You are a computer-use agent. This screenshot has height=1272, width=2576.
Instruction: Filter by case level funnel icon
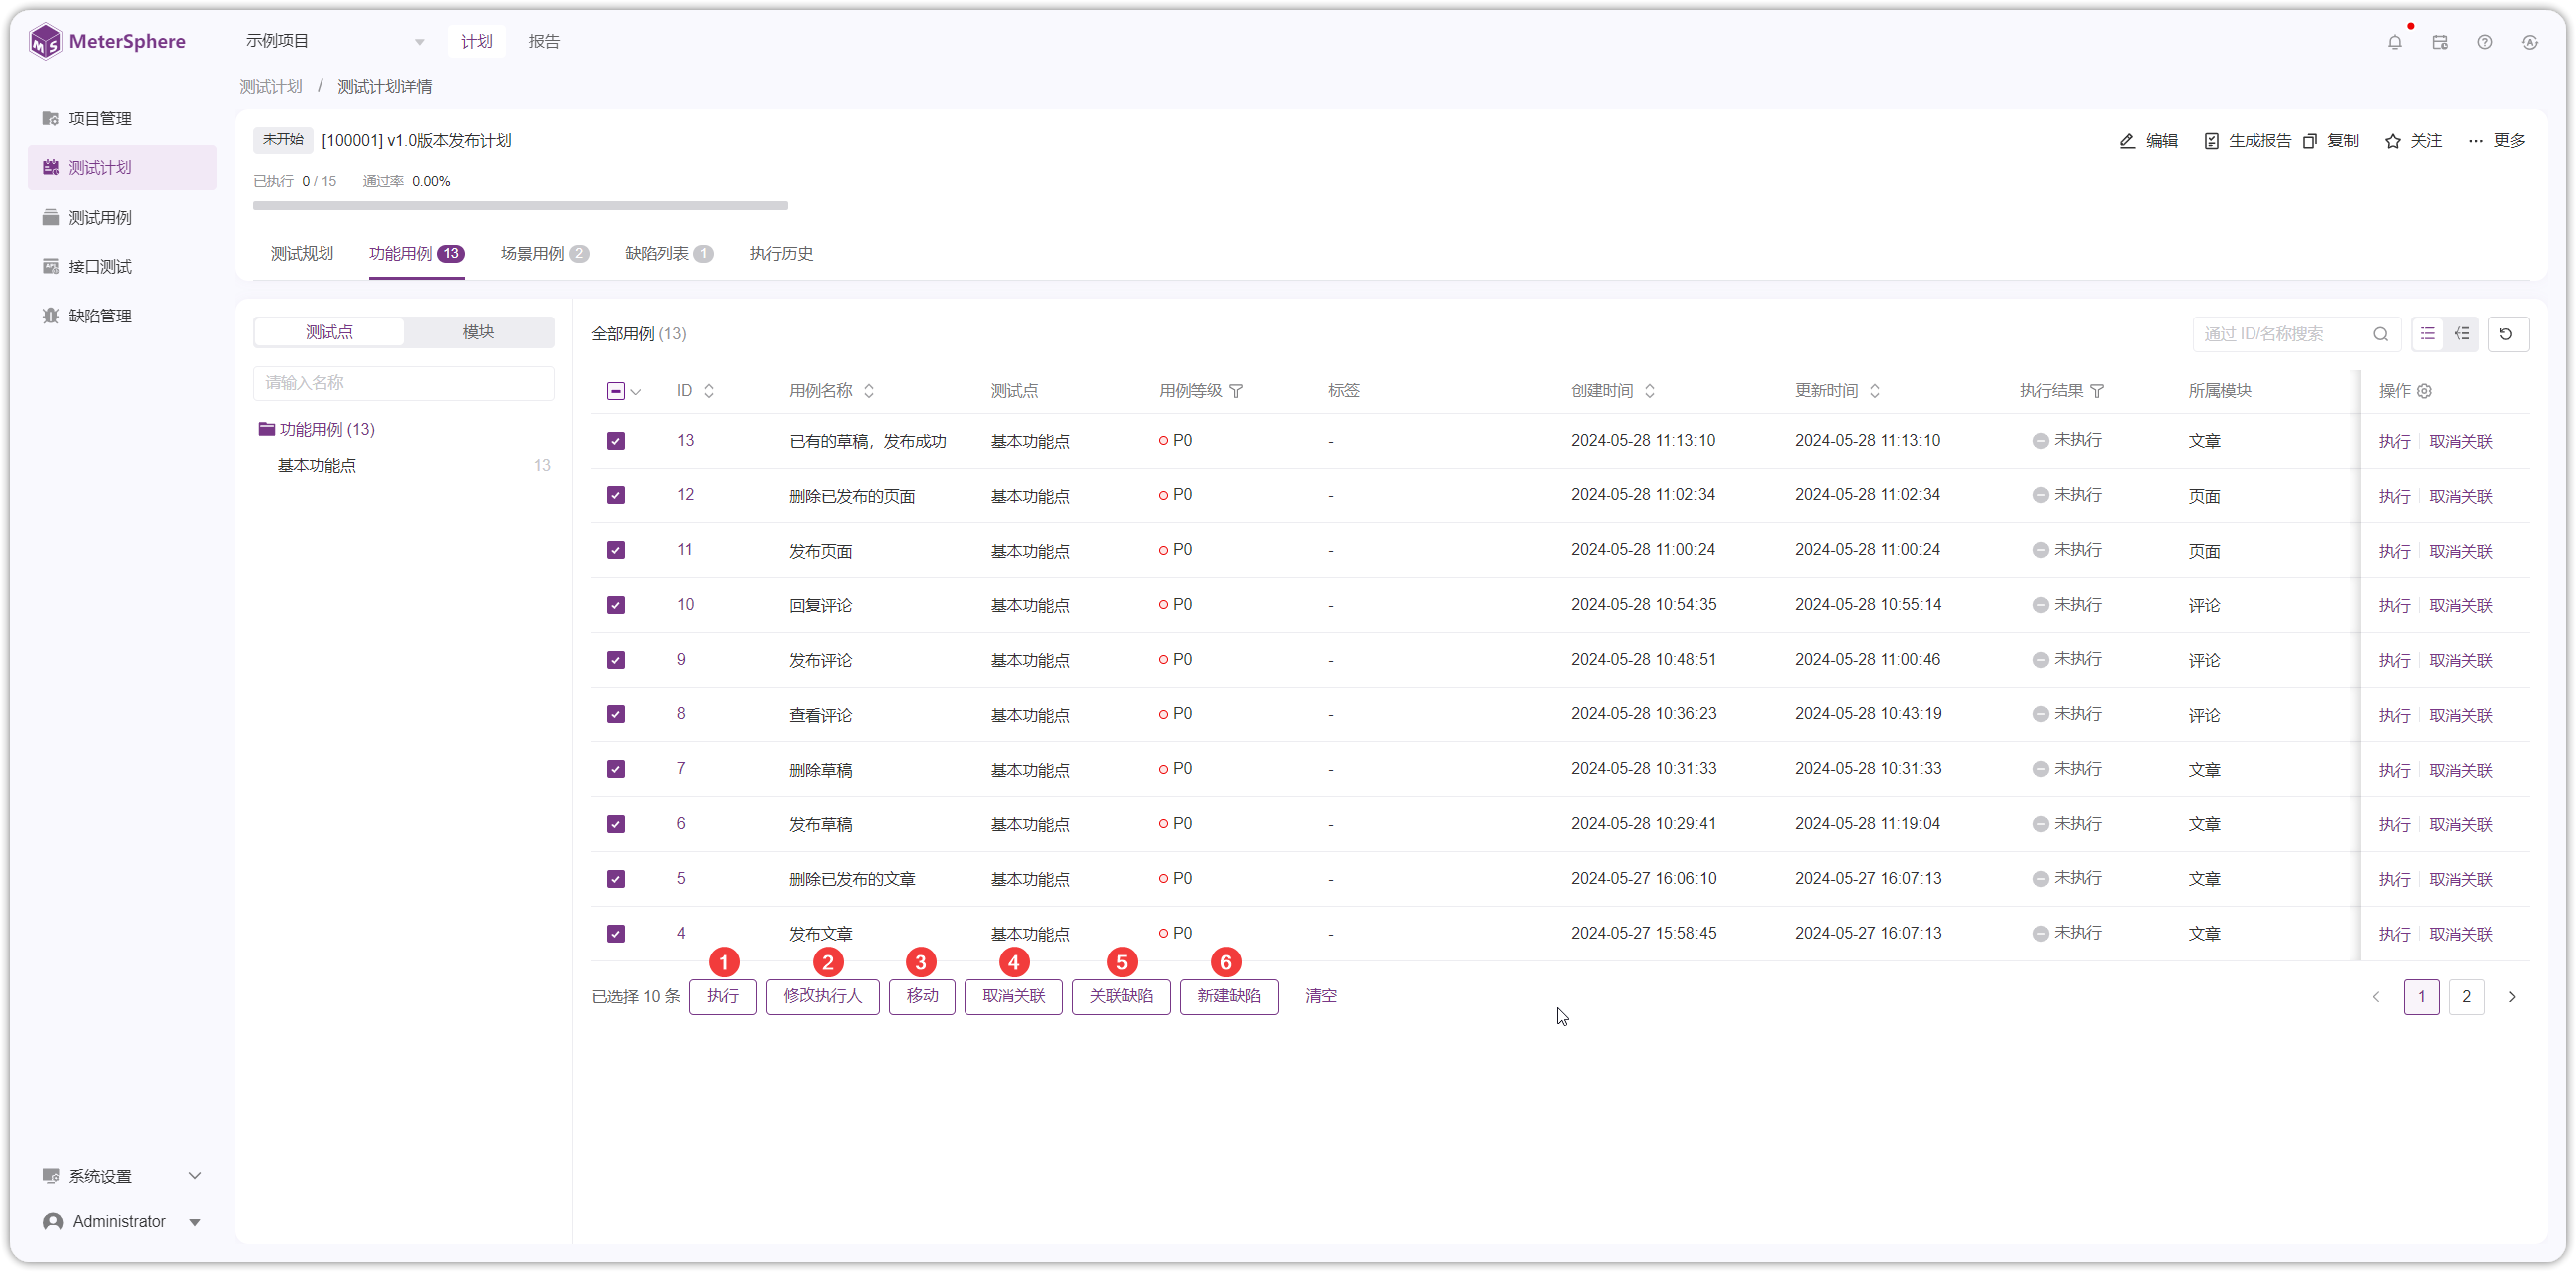(1236, 391)
